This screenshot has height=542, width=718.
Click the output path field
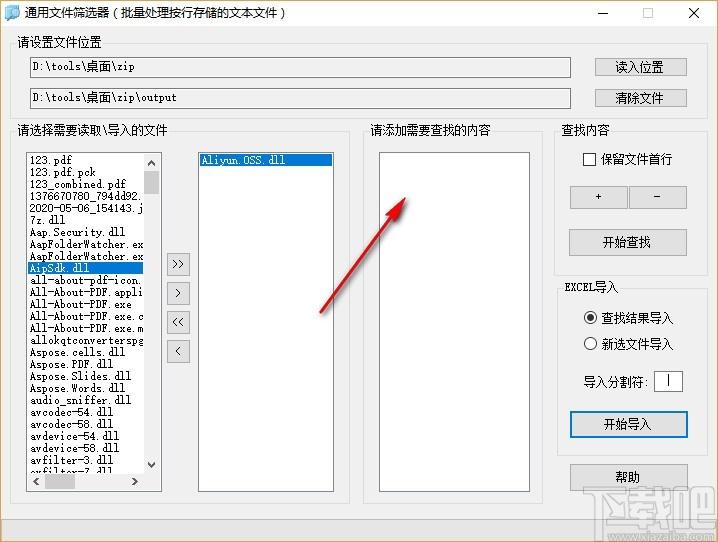[x=300, y=98]
